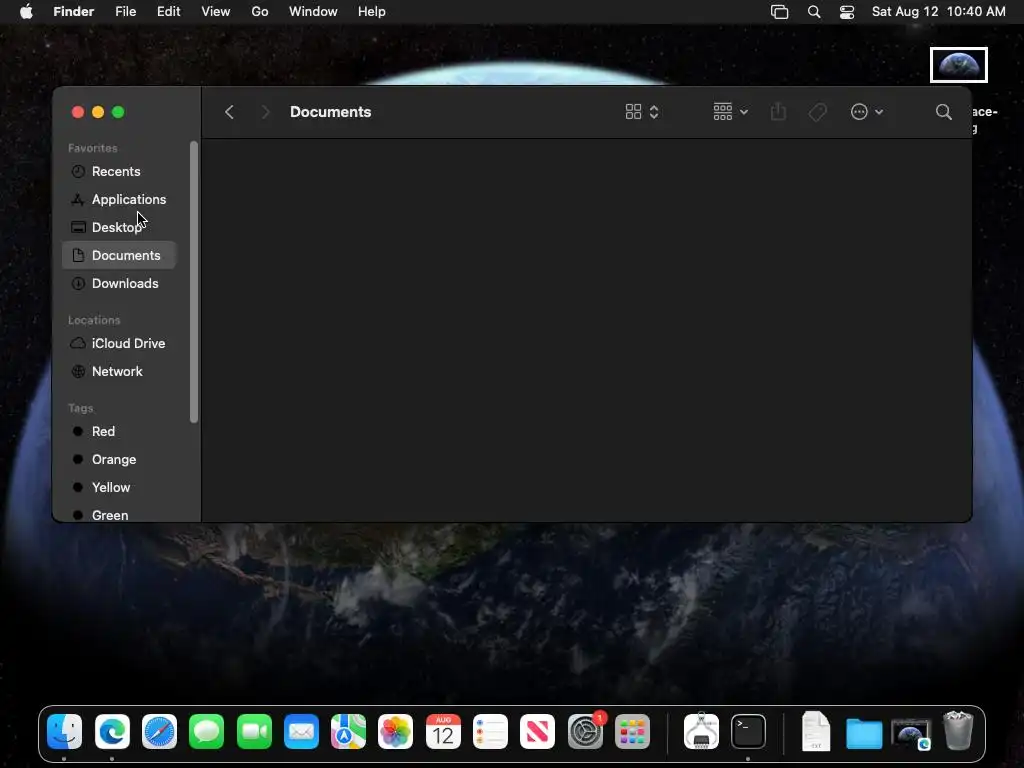Open Maps from the Dock
Image resolution: width=1024 pixels, height=768 pixels.
coord(348,731)
